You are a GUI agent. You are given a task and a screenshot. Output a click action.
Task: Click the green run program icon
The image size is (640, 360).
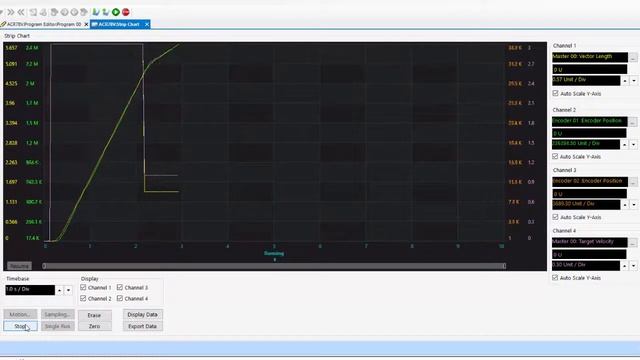tap(116, 12)
